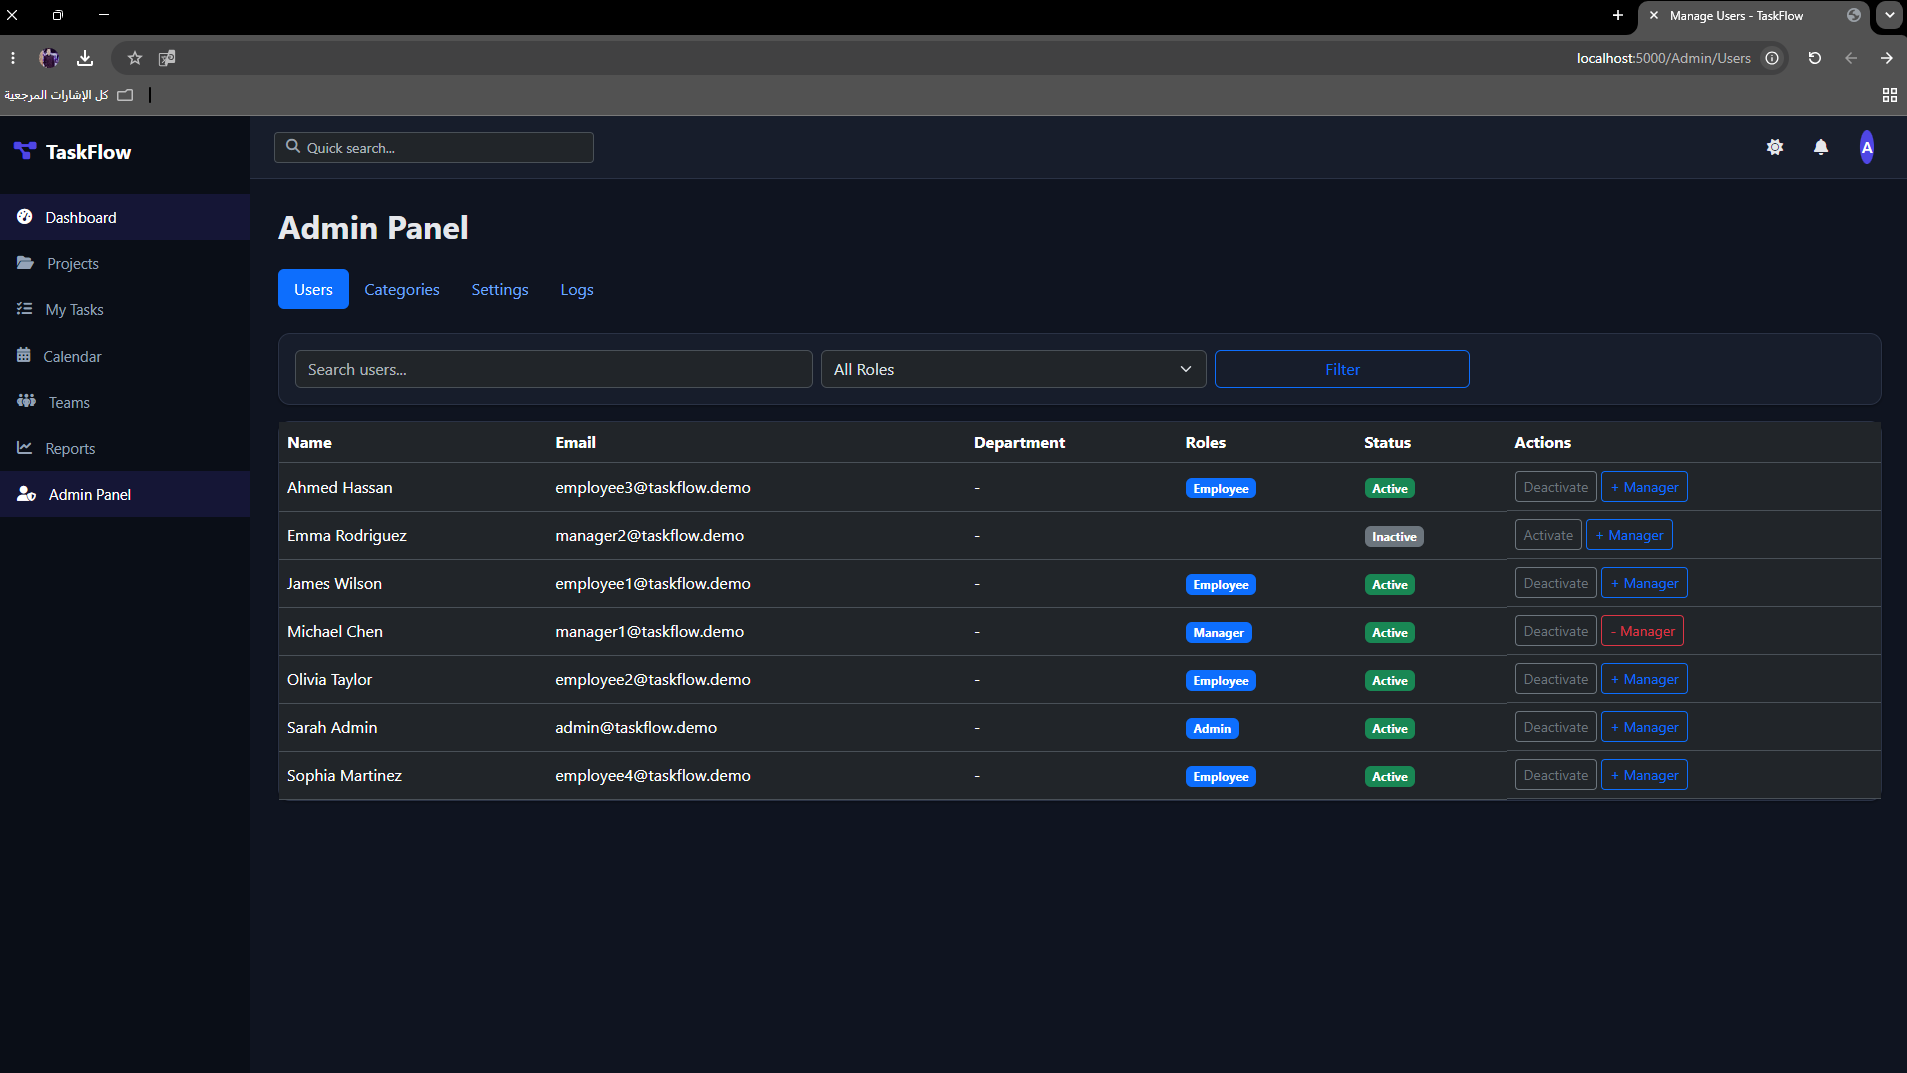The height and width of the screenshot is (1073, 1907).
Task: Open browser downloads icon
Action: coord(85,58)
